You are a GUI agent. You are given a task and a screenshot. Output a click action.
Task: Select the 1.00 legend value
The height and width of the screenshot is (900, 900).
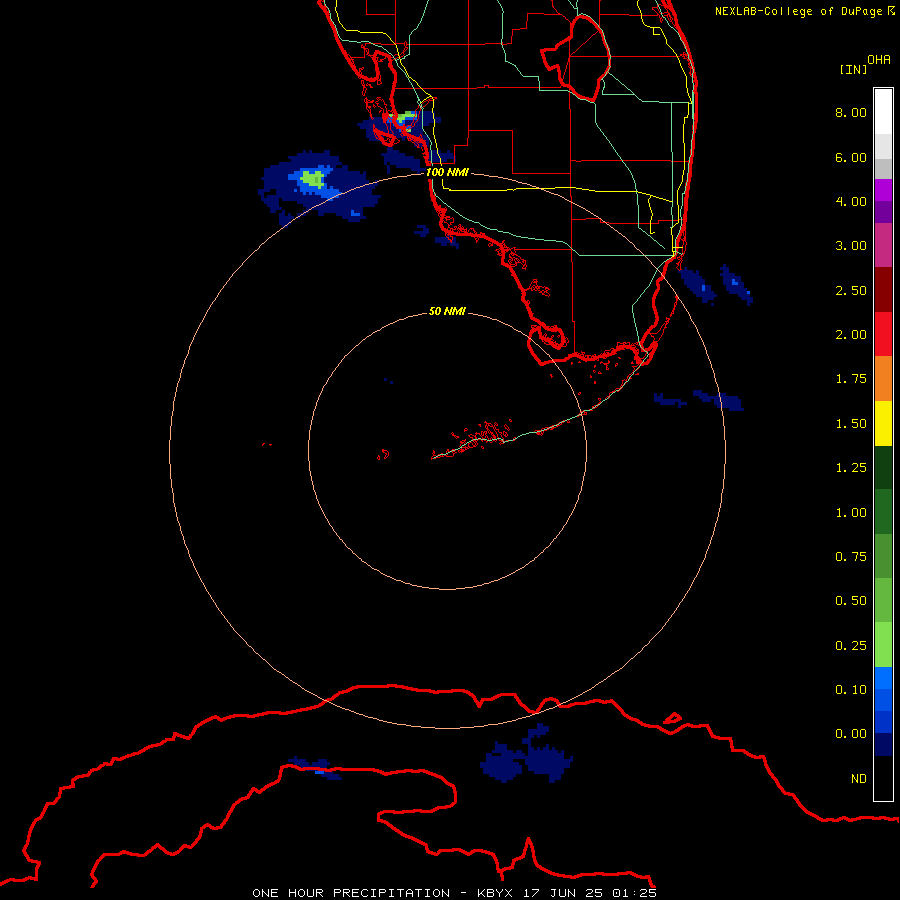pos(851,513)
